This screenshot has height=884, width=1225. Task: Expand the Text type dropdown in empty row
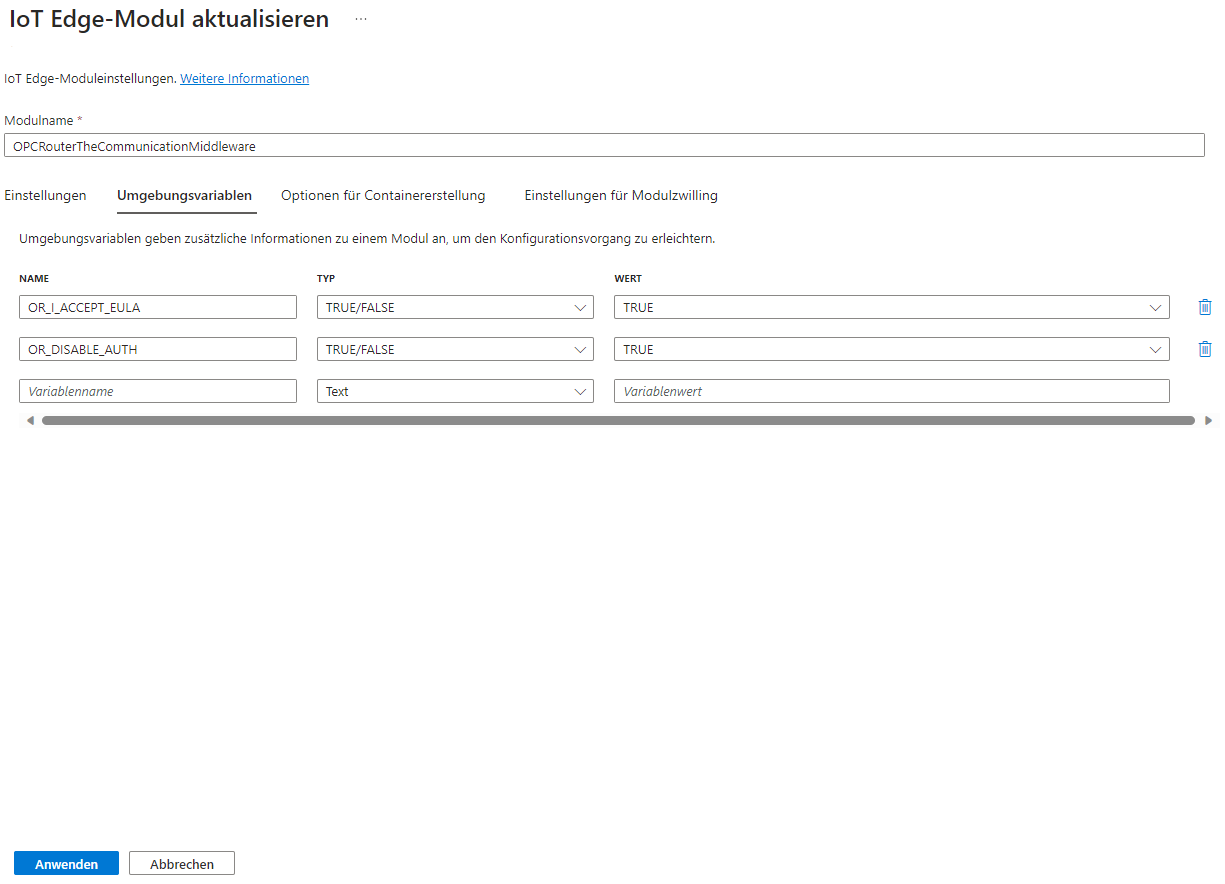coord(455,391)
